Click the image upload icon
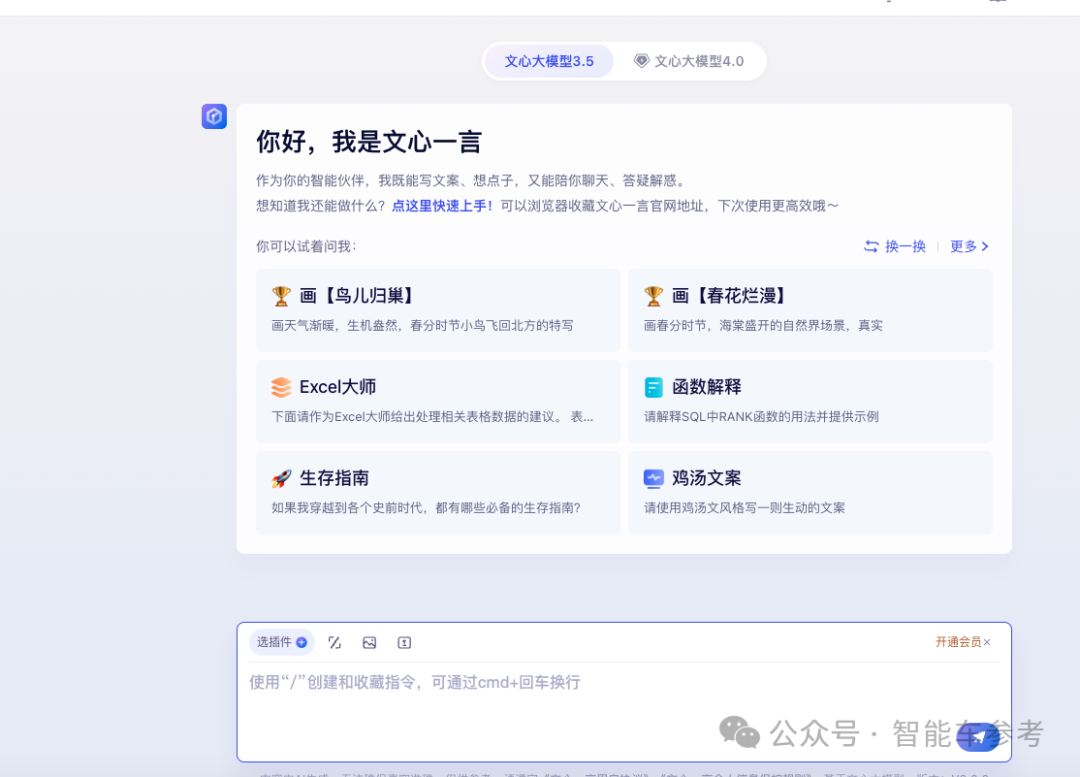Screen dimensions: 1080x777 pos(370,643)
